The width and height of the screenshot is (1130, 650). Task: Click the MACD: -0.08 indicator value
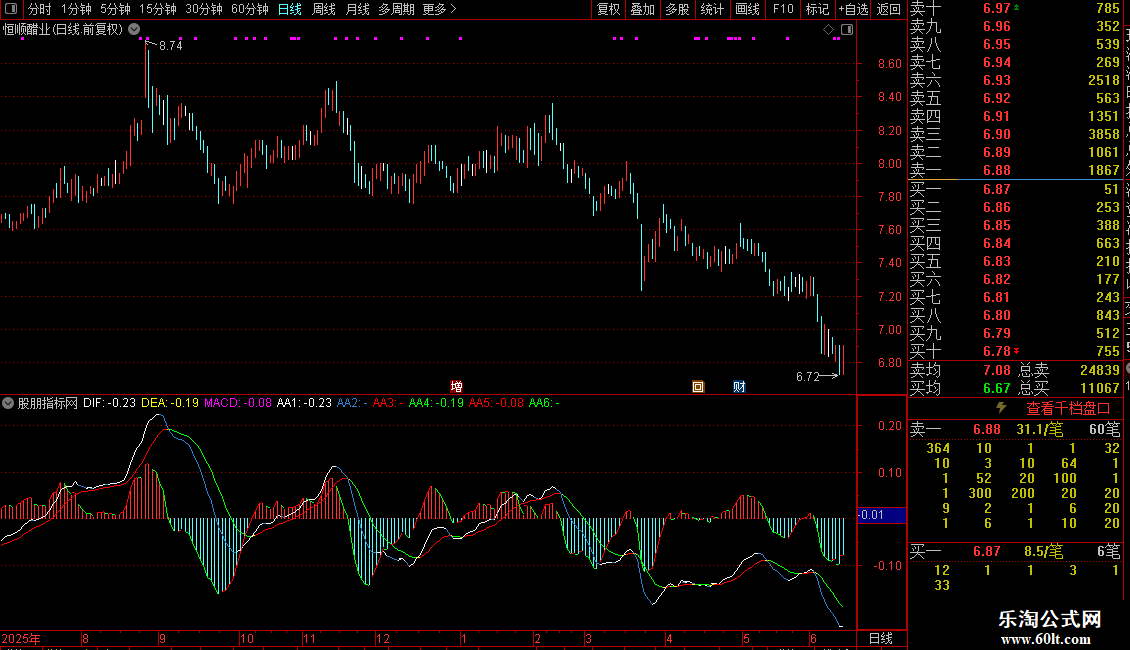(238, 403)
